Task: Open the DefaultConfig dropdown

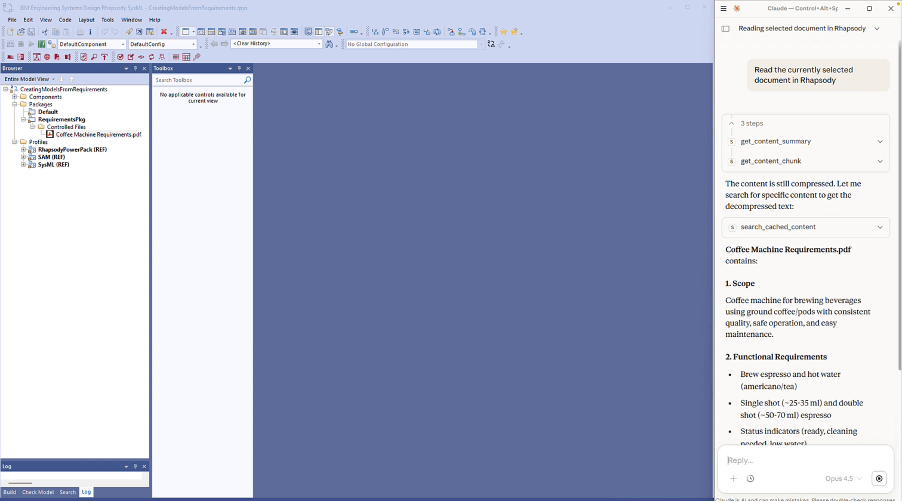Action: (193, 44)
